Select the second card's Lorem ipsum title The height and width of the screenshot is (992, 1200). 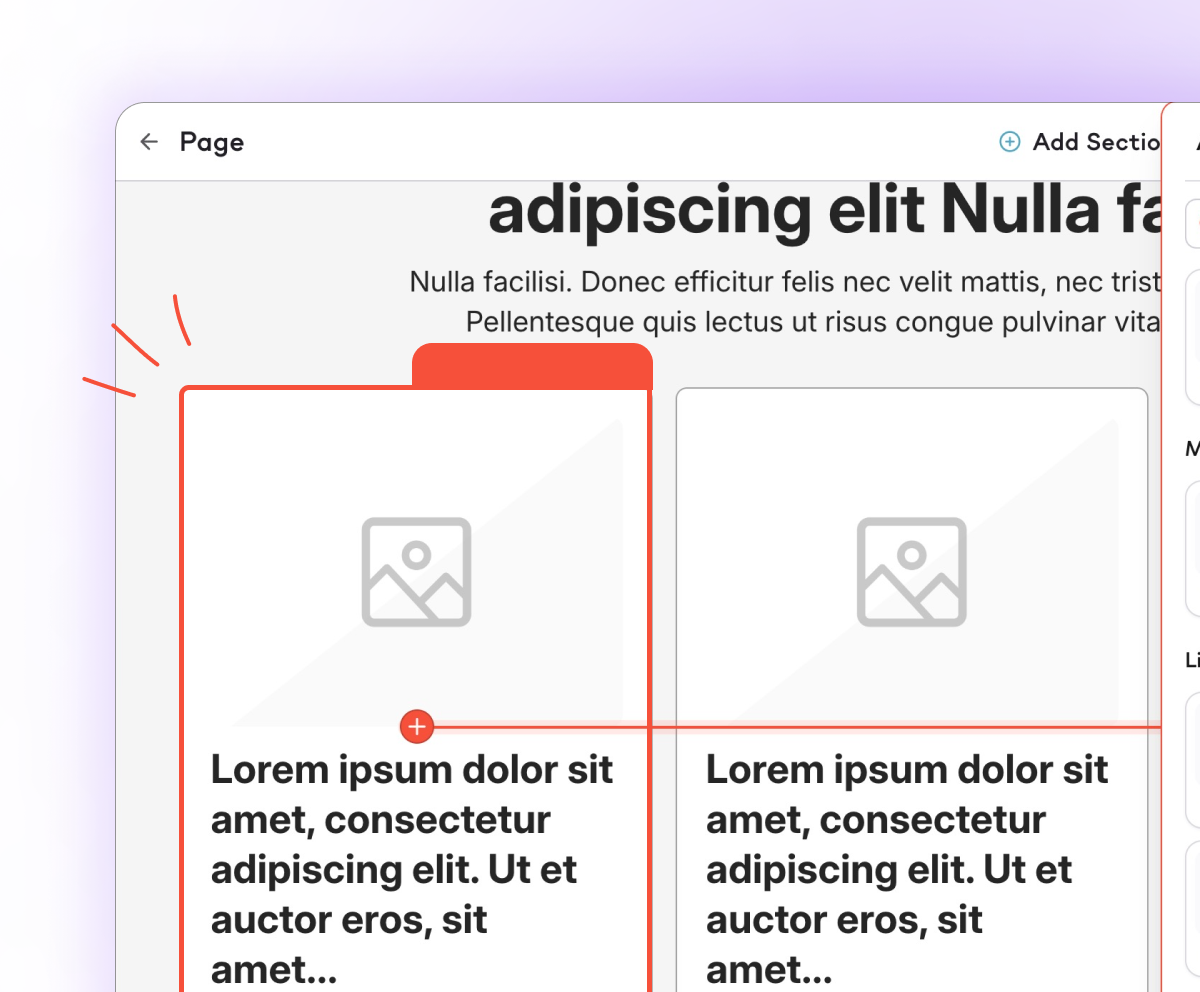point(907,868)
